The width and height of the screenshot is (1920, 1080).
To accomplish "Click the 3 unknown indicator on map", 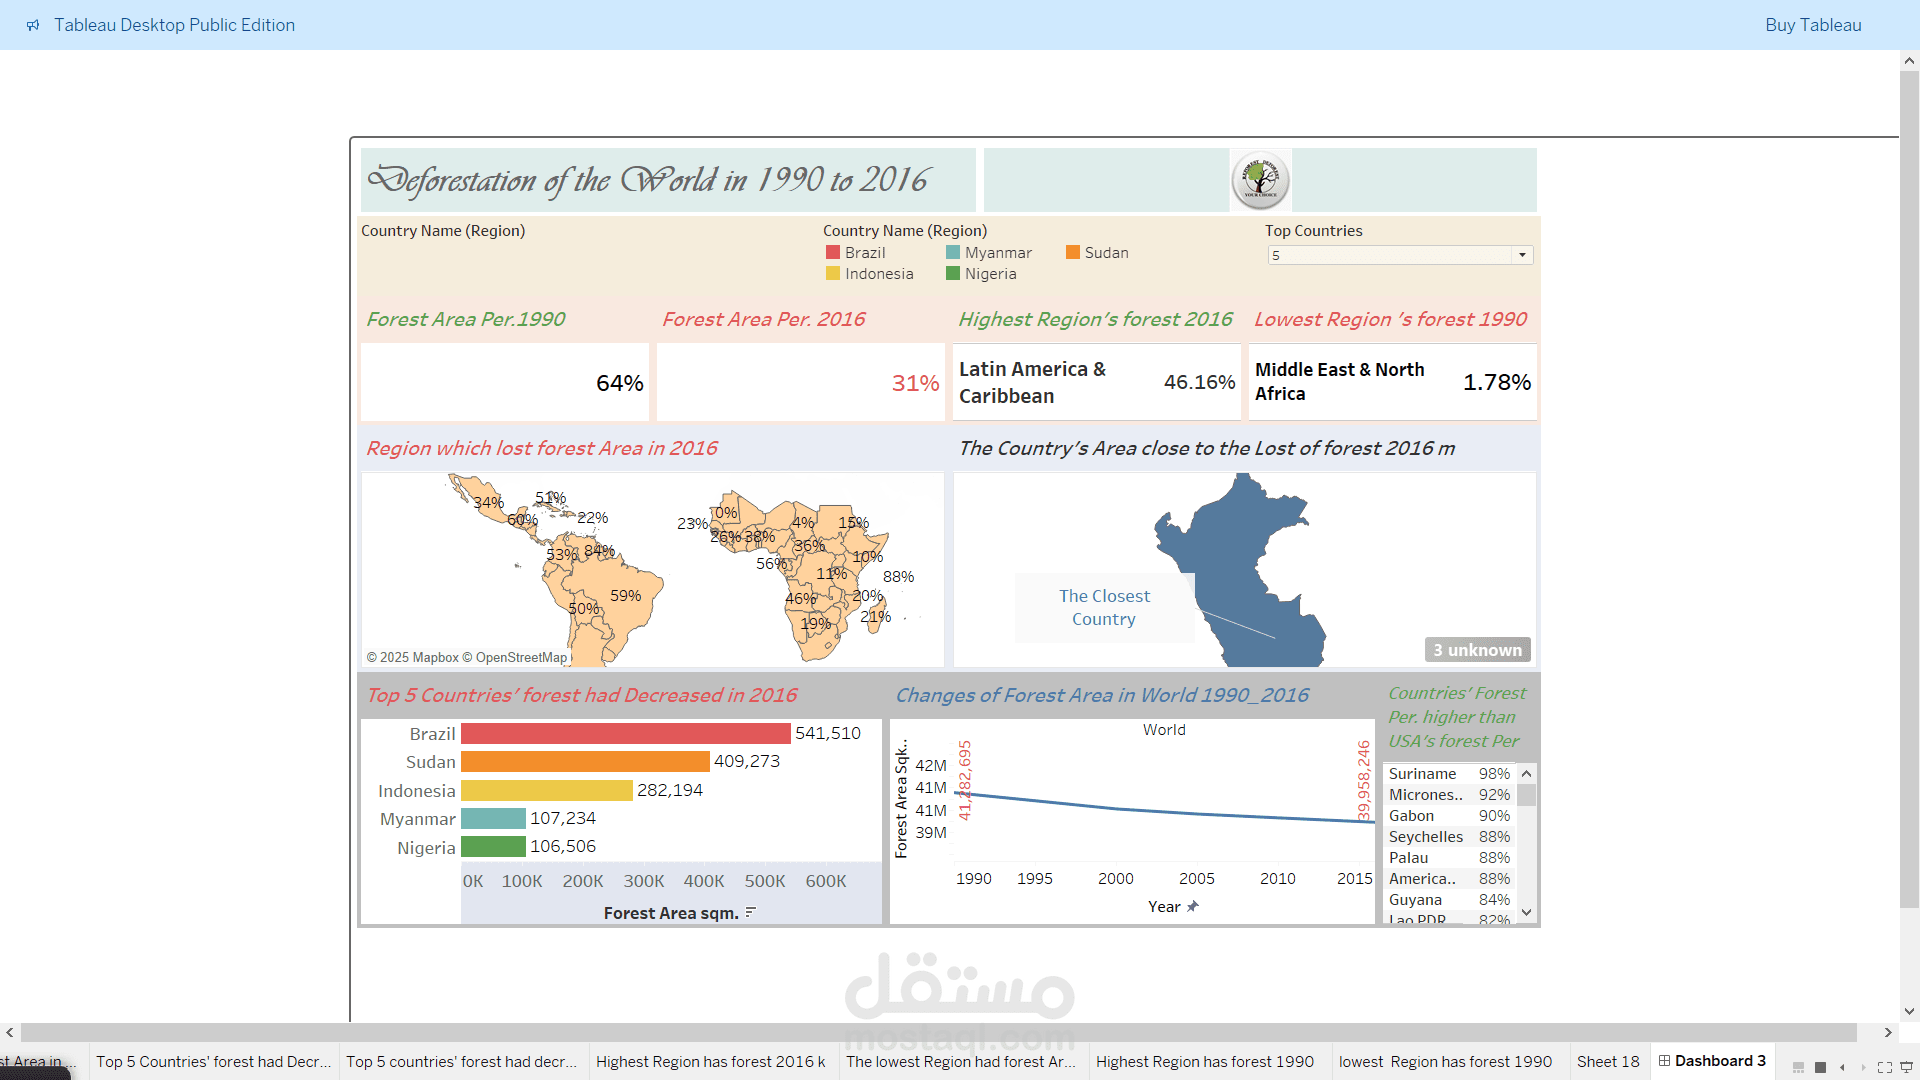I will pos(1477,650).
